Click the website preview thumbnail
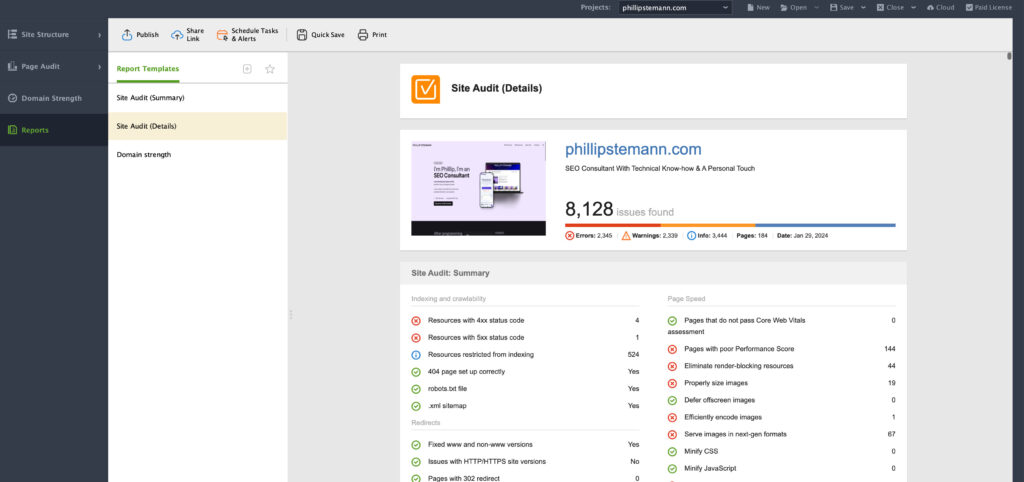Image resolution: width=1024 pixels, height=482 pixels. [x=479, y=188]
